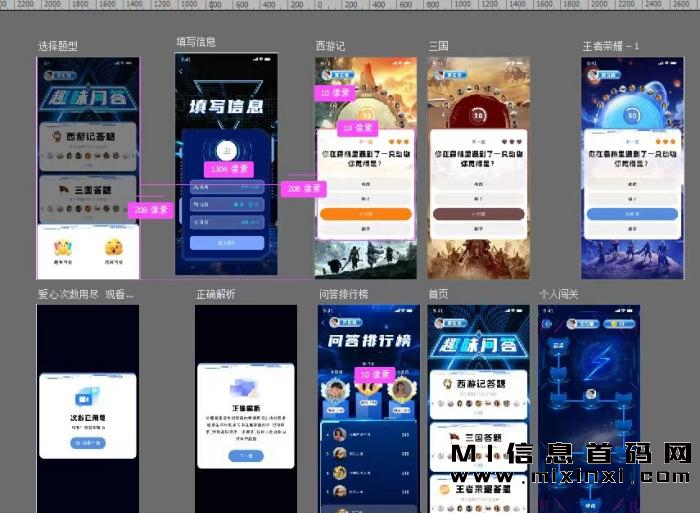The height and width of the screenshot is (513, 700).
Task: Click the 西游记答题 card in 首页 artboard
Action: pos(478,395)
